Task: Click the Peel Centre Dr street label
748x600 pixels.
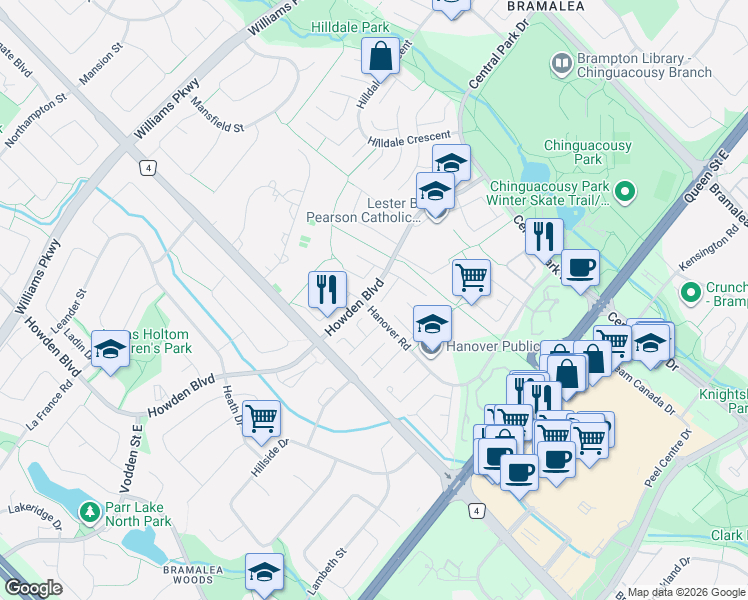Action: point(668,458)
